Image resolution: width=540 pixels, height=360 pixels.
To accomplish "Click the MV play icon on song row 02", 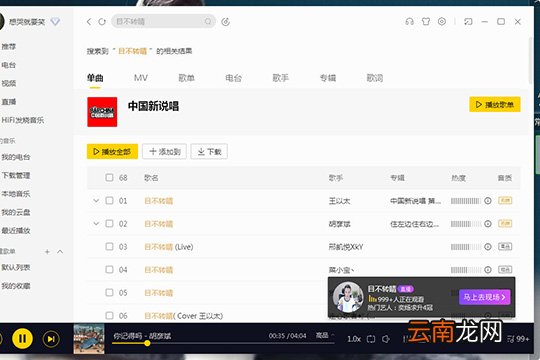I will (488, 224).
